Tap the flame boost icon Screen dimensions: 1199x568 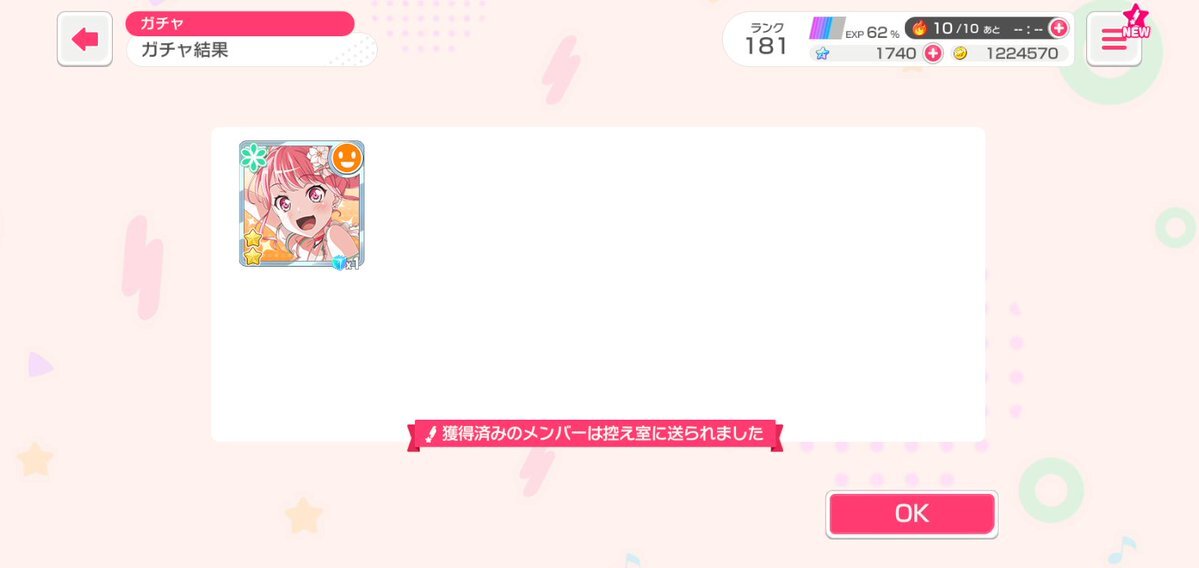(919, 28)
